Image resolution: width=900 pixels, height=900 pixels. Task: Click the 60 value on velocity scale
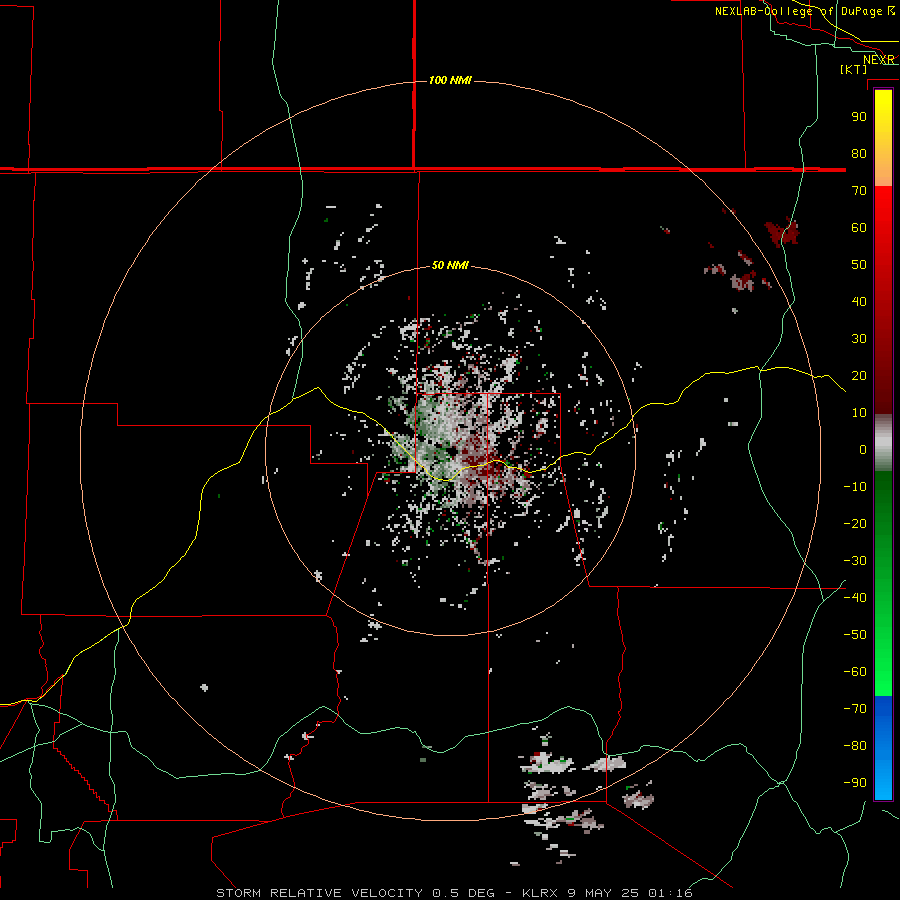click(x=859, y=227)
